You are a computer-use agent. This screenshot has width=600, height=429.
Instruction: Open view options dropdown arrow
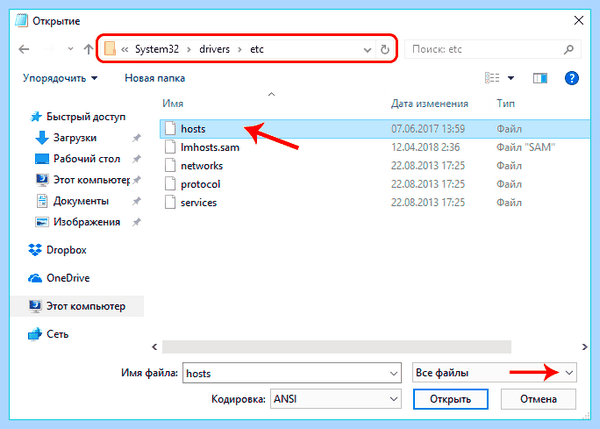click(511, 78)
